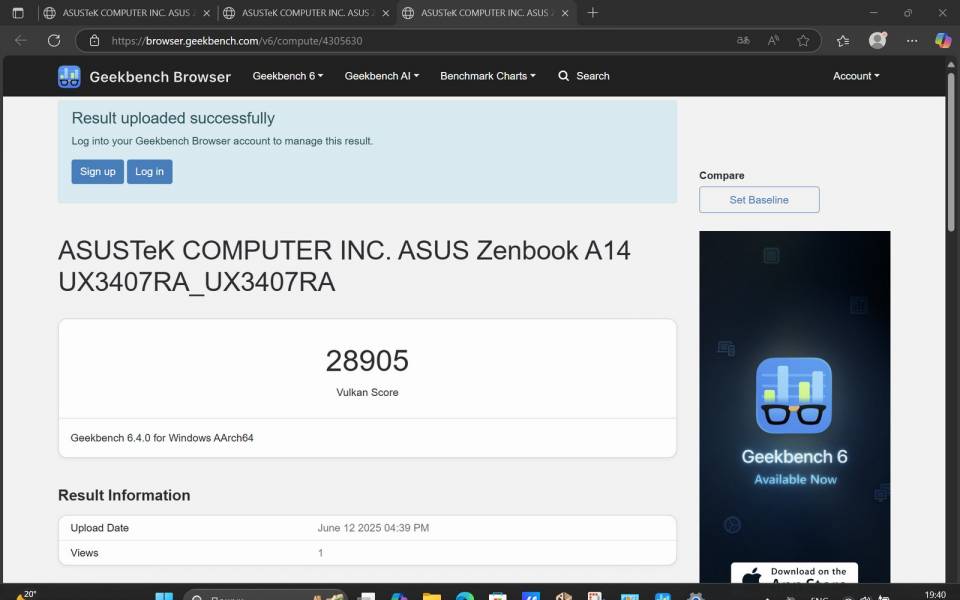
Task: Open Settings and more ellipsis menu
Action: (912, 40)
